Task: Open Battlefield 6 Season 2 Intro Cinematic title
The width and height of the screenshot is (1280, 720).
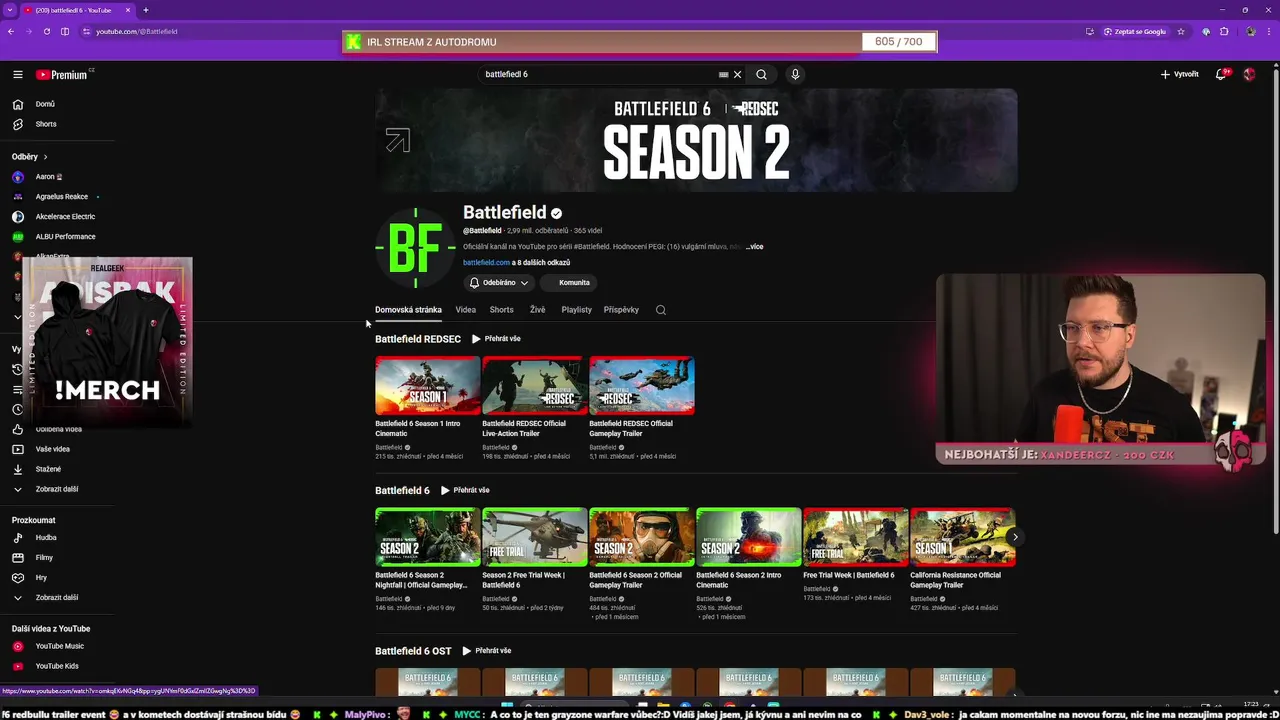Action: point(738,580)
